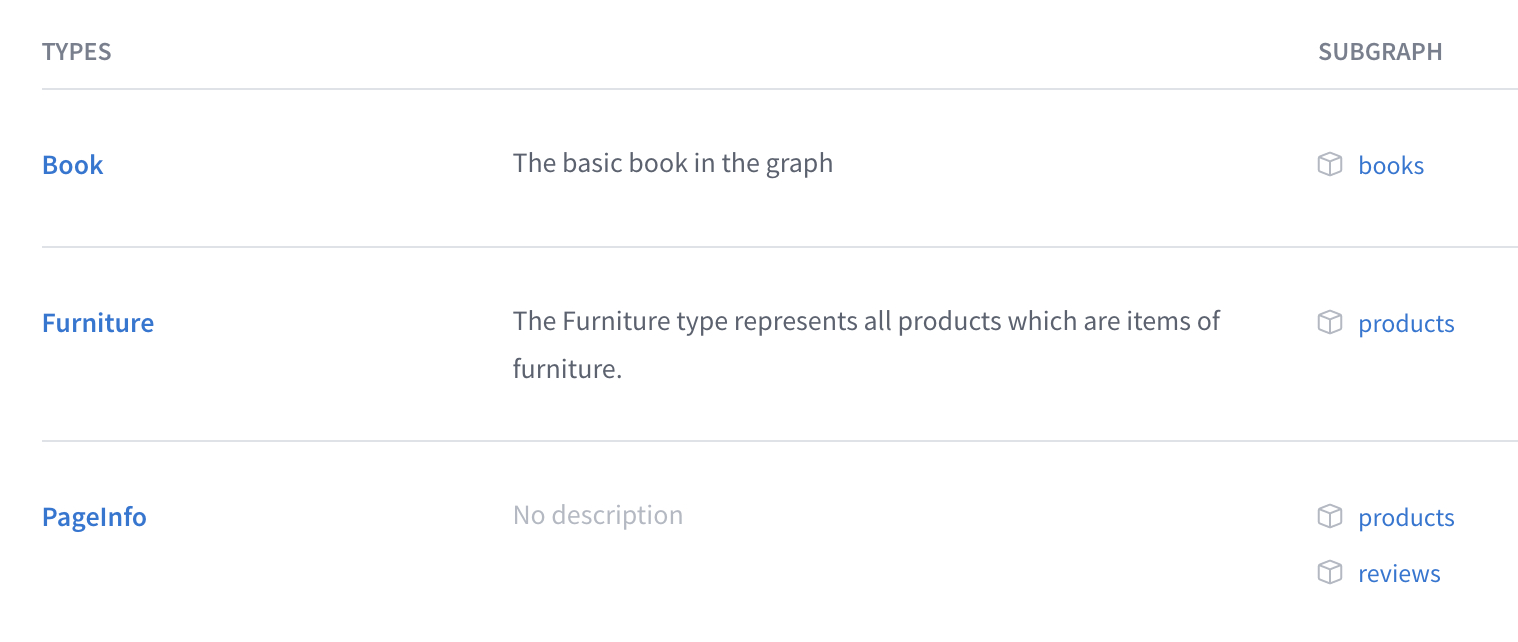Go to the books subgraph
Viewport: 1518px width, 642px height.
1390,165
